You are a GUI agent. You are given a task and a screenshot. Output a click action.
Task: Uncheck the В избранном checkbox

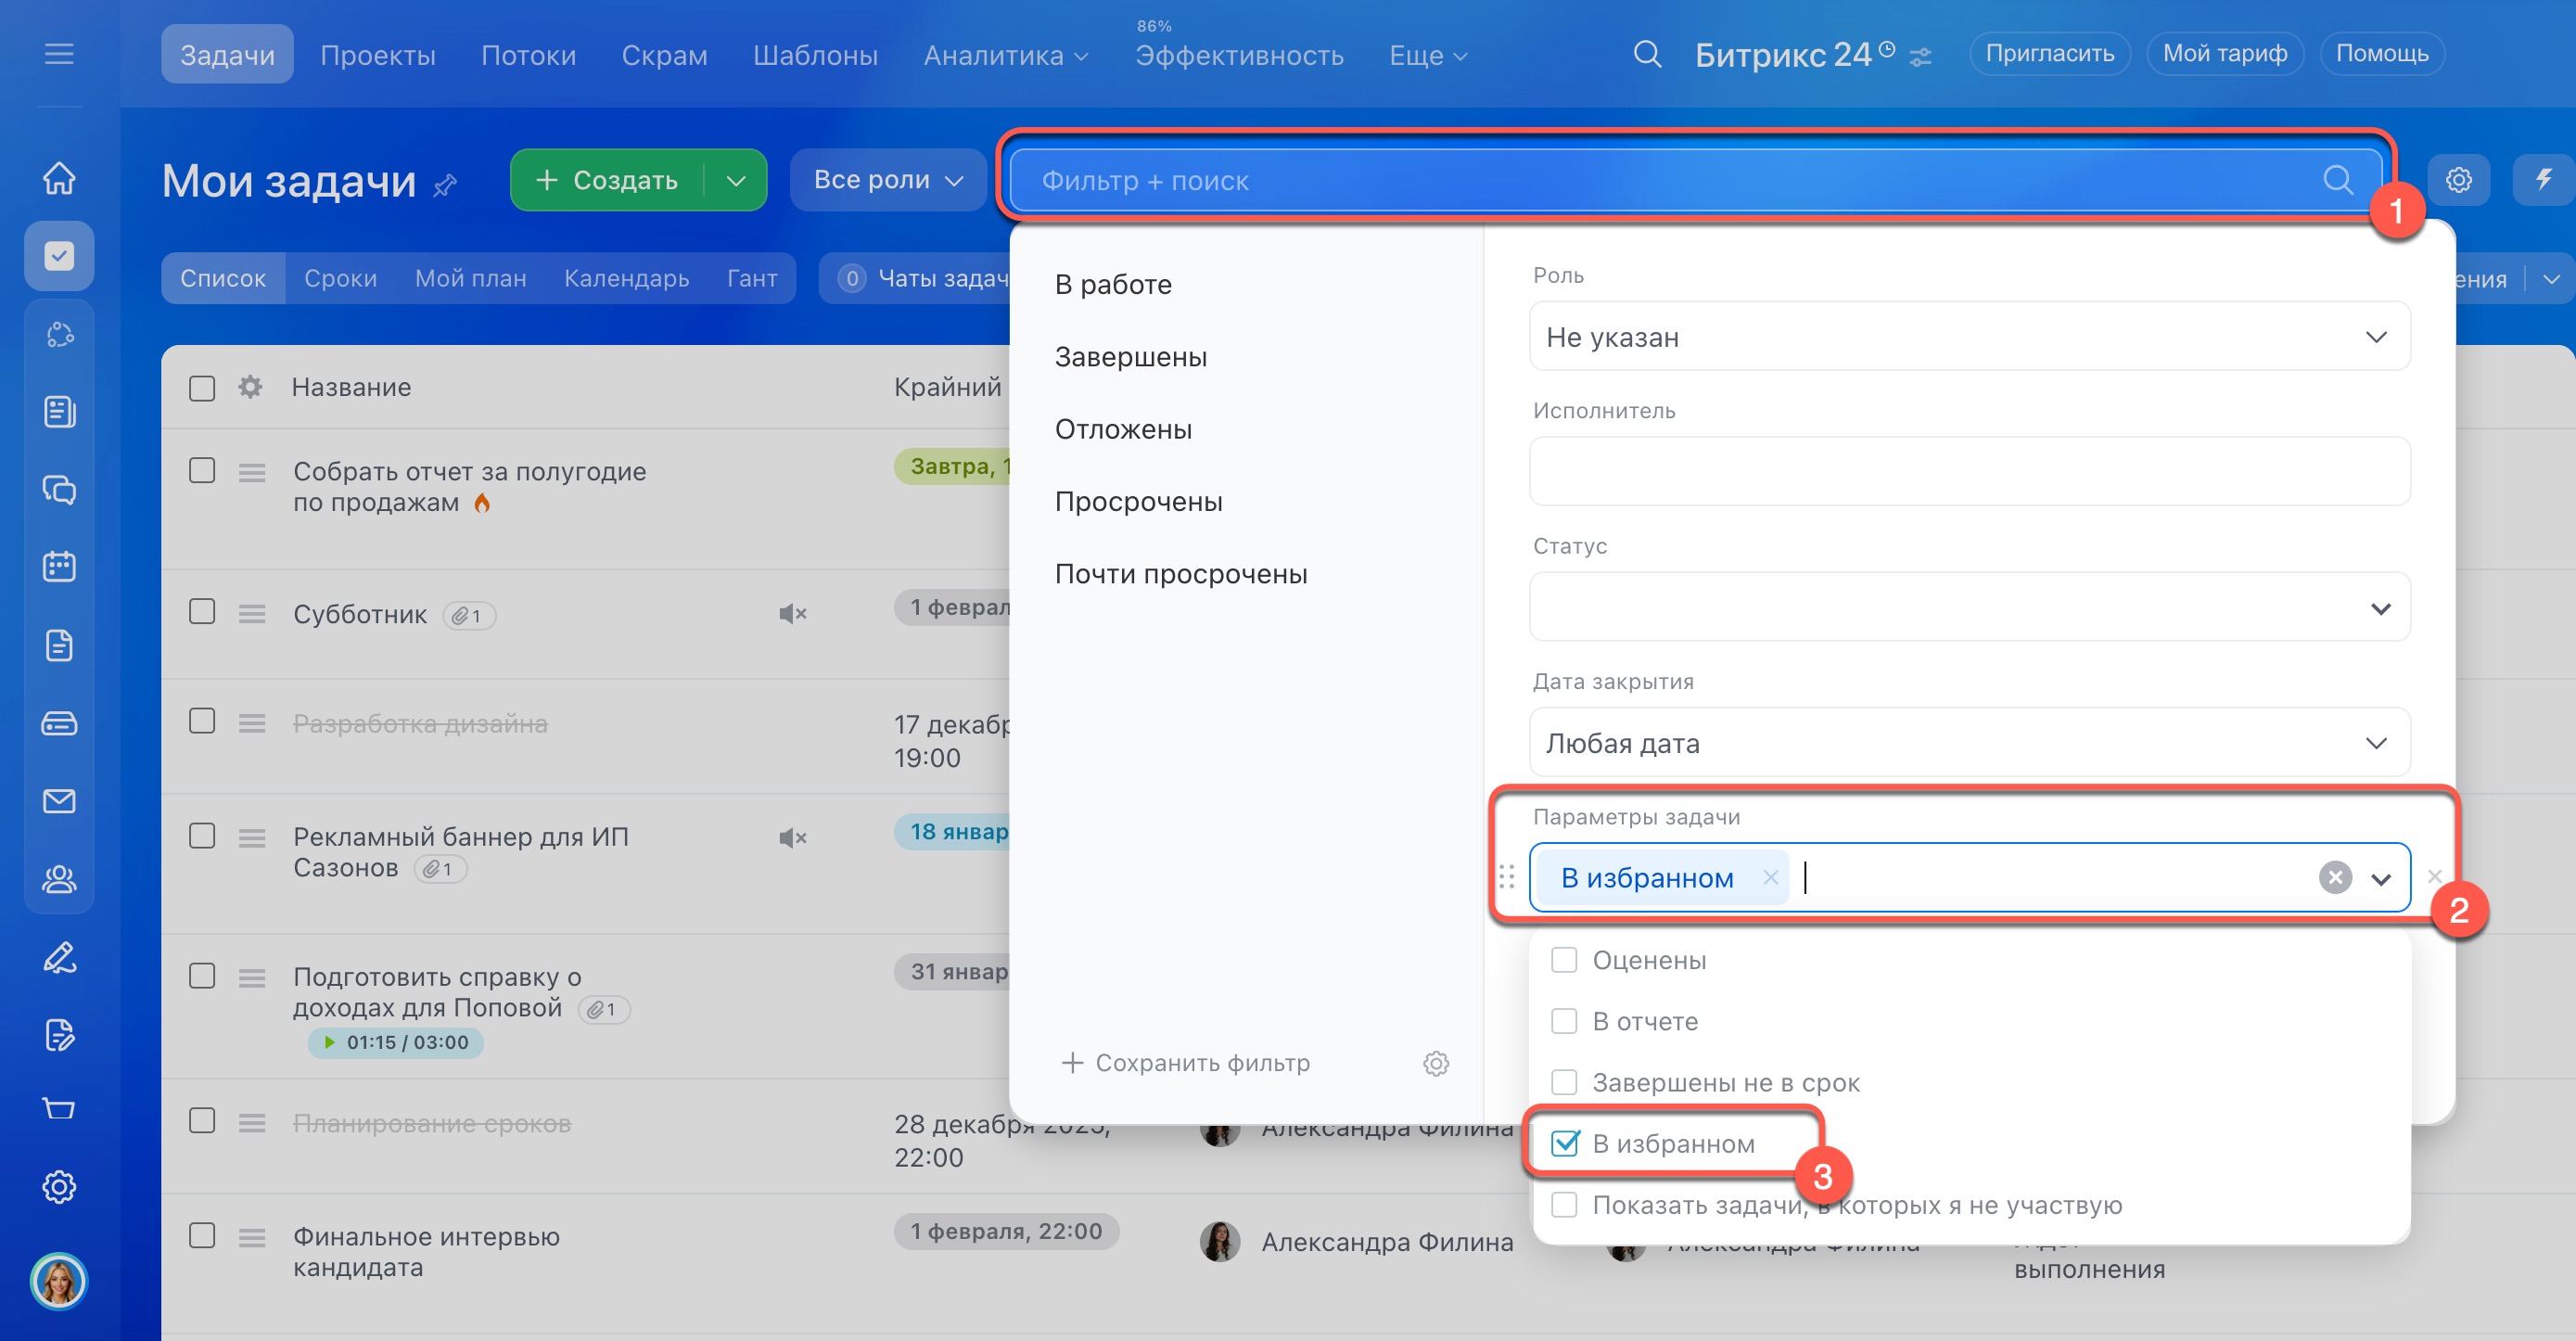coord(1564,1143)
